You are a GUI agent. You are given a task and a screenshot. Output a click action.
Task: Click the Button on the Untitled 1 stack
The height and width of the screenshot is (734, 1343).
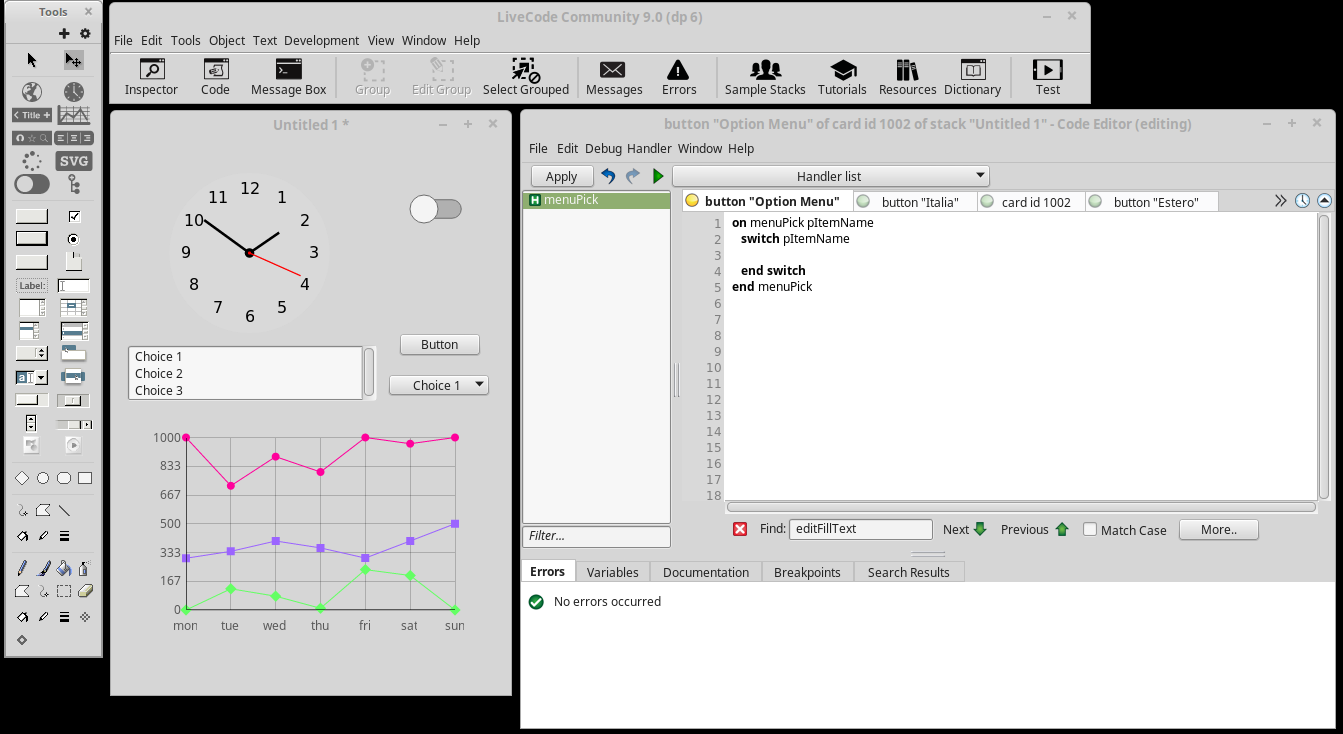pos(439,344)
